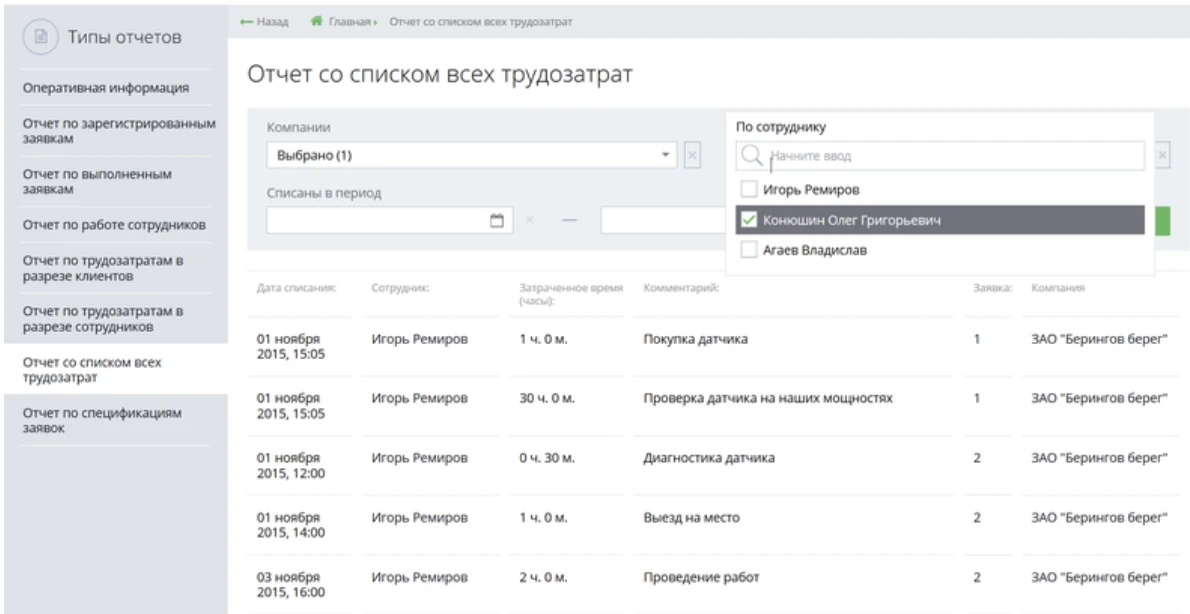Click the home icon in breadcrumbs
This screenshot has width=1190, height=614.
(x=317, y=21)
